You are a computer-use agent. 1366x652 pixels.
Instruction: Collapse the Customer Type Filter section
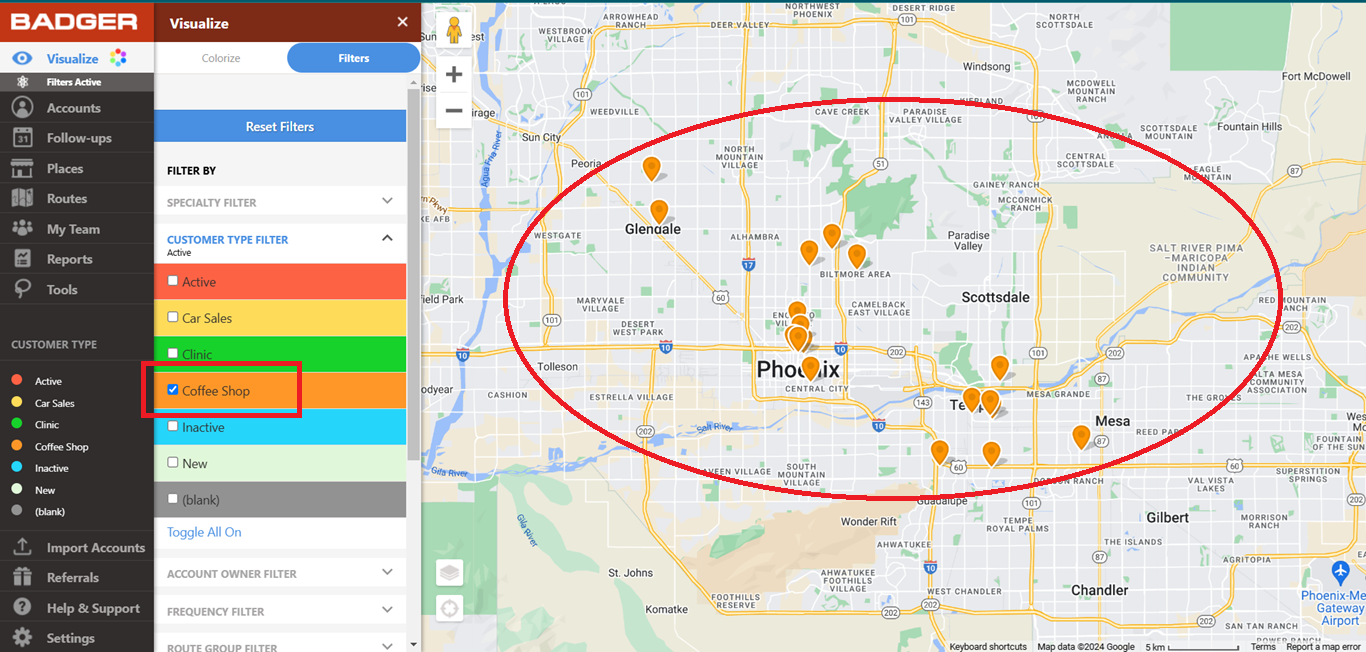[280, 240]
